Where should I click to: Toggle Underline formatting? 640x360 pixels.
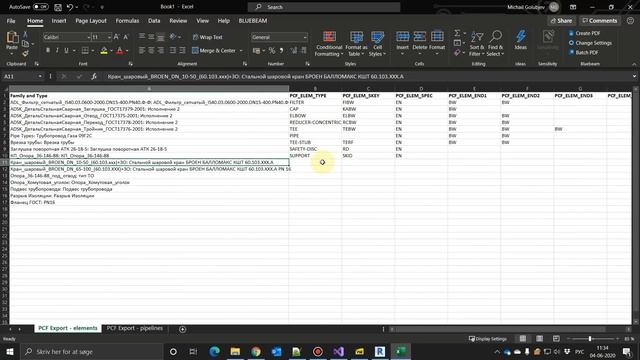coord(66,51)
